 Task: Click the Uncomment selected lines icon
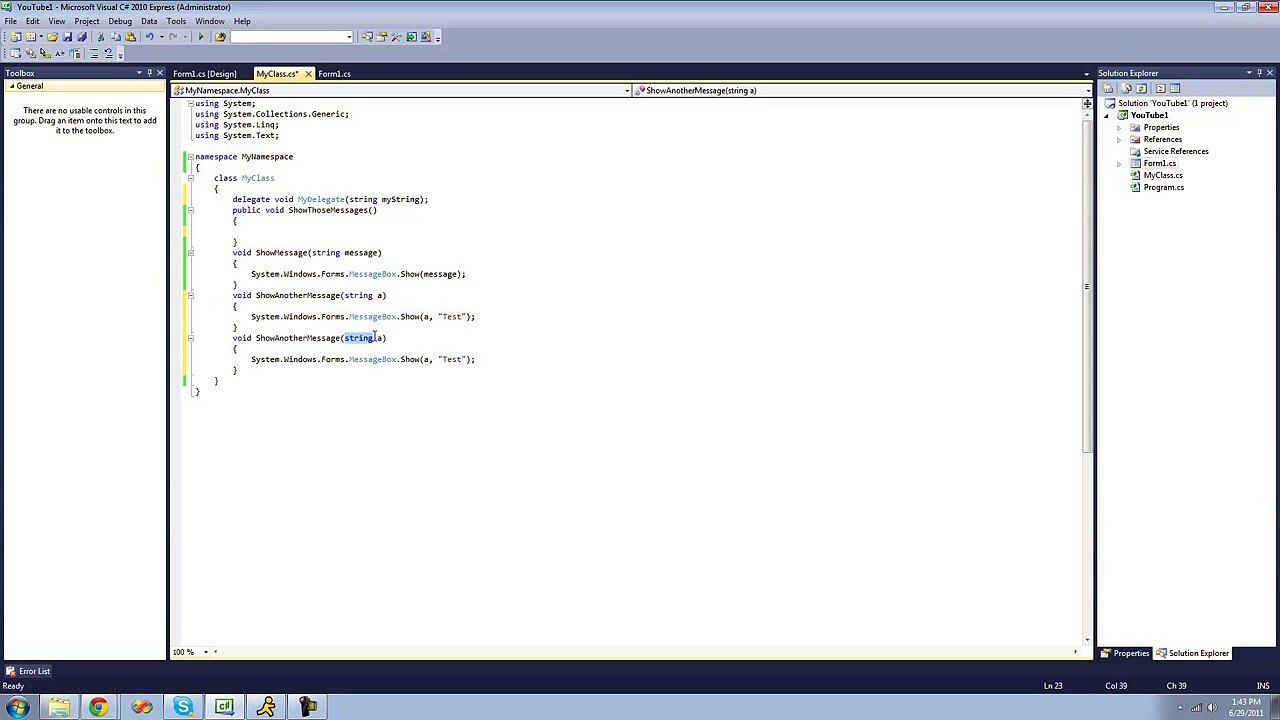tap(109, 53)
